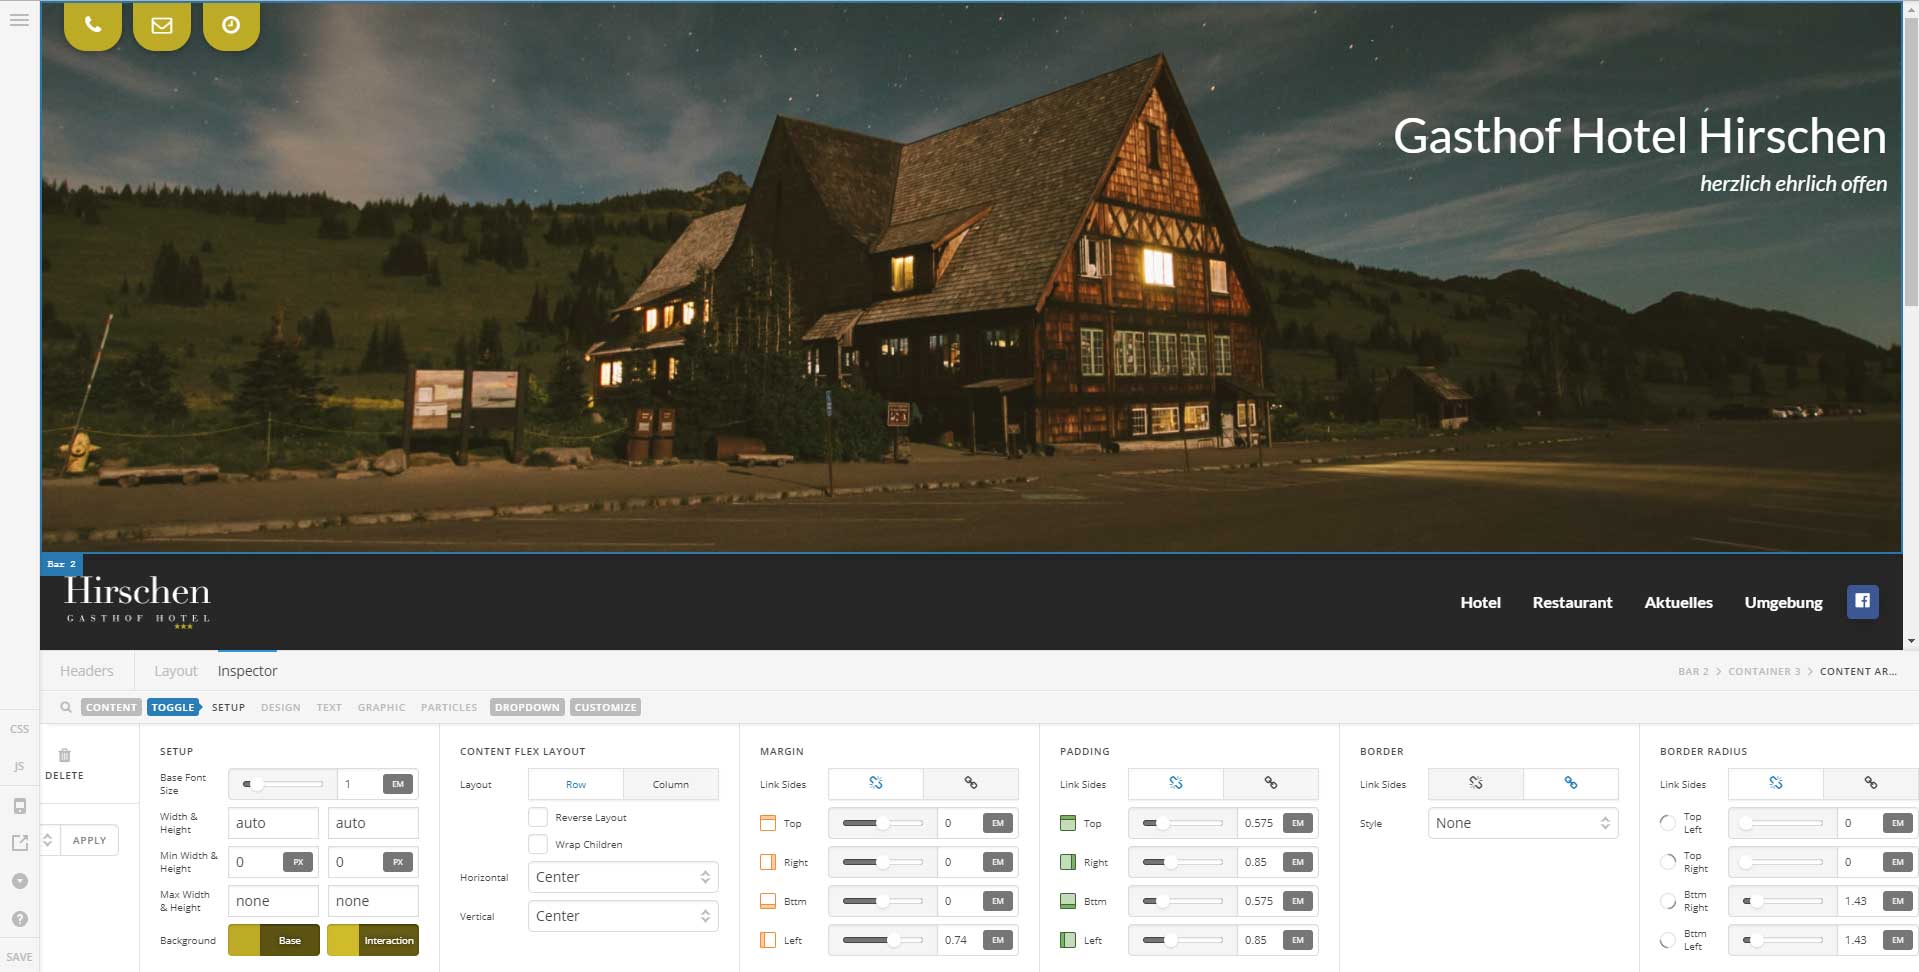Select the linked sides icon for Padding
Image resolution: width=1919 pixels, height=972 pixels.
[1270, 784]
